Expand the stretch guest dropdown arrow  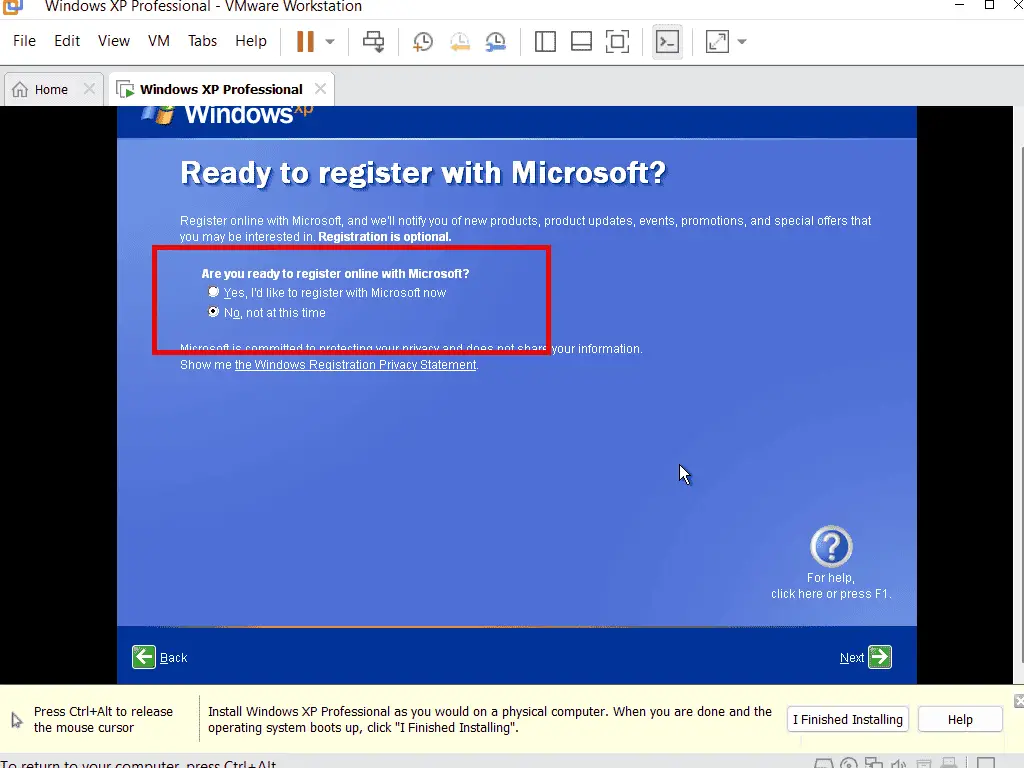click(742, 42)
